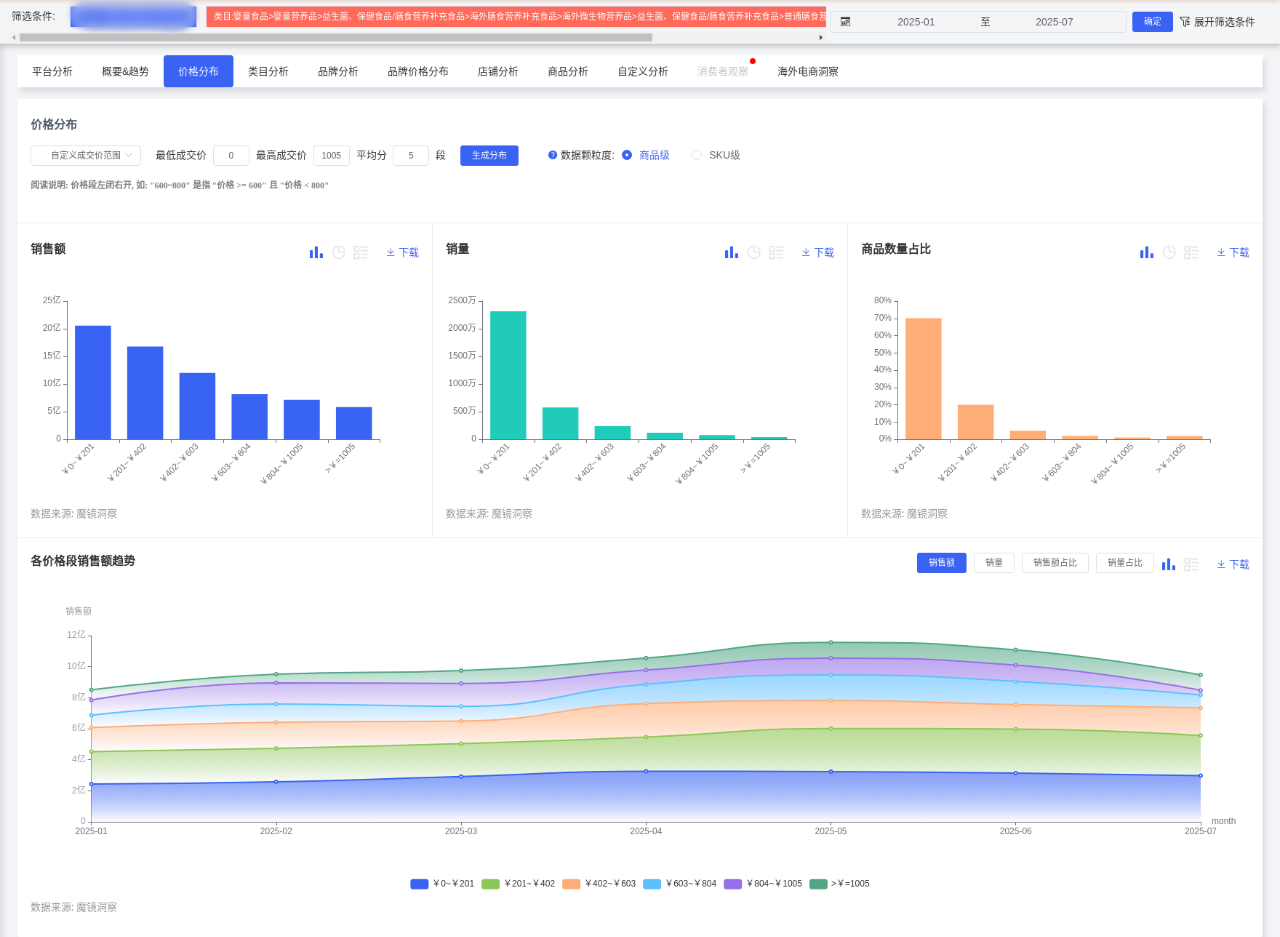Switch 商品数量占比 chart to pie view

(x=1169, y=253)
